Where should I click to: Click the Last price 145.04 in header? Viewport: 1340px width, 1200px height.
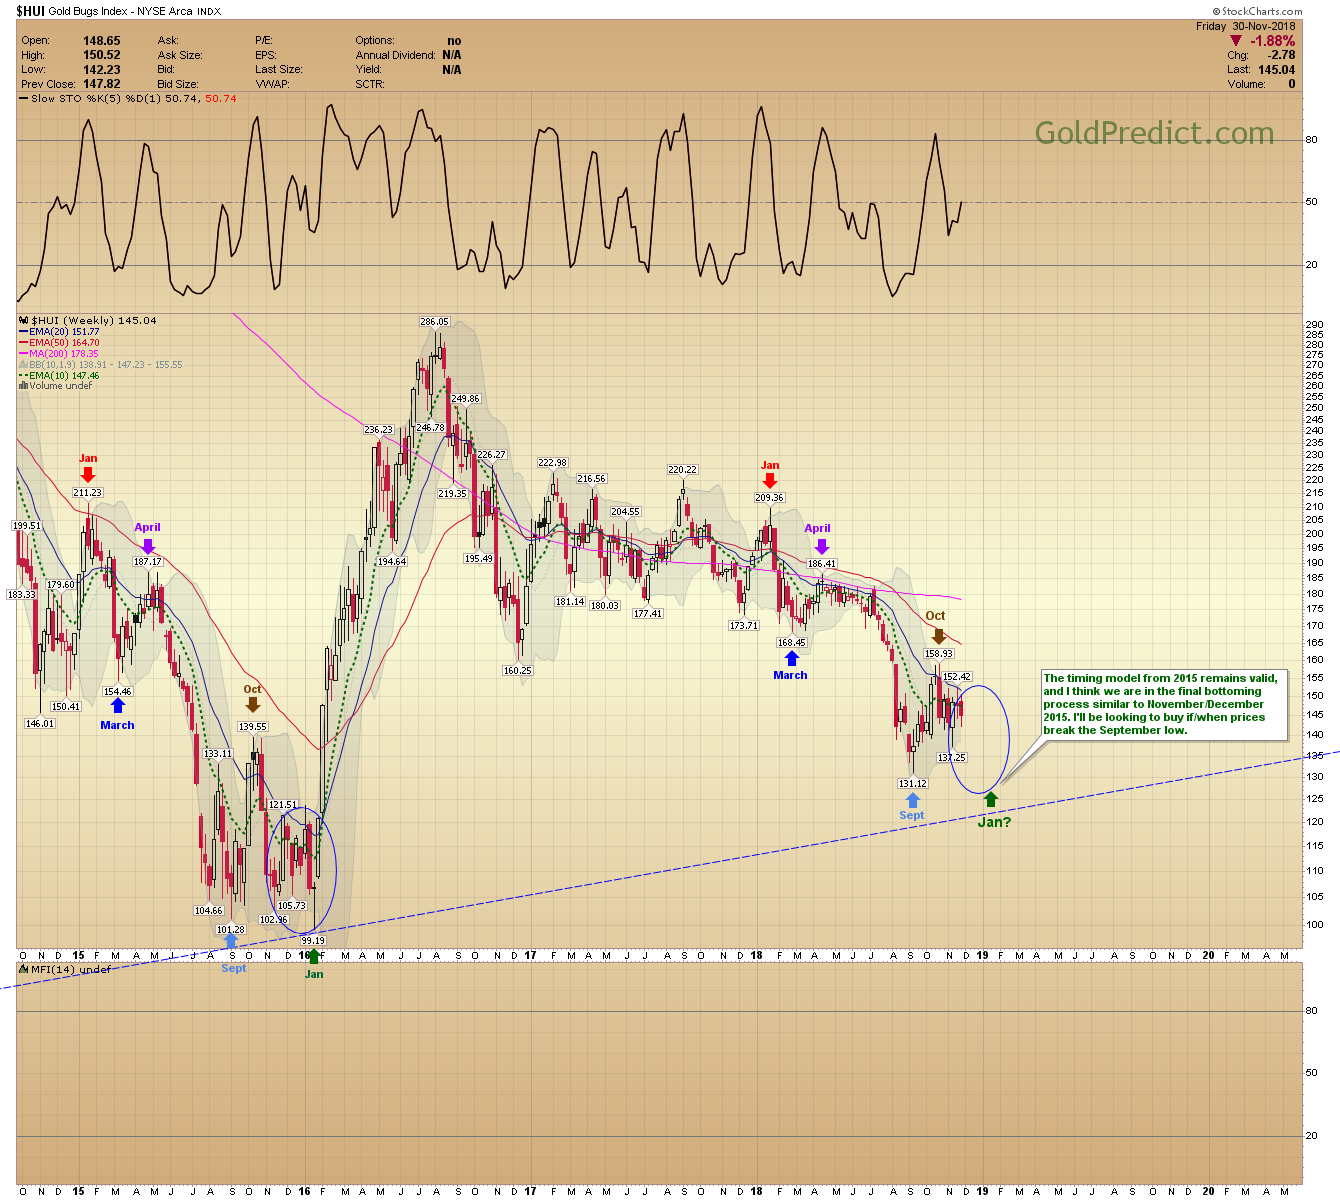point(1276,70)
